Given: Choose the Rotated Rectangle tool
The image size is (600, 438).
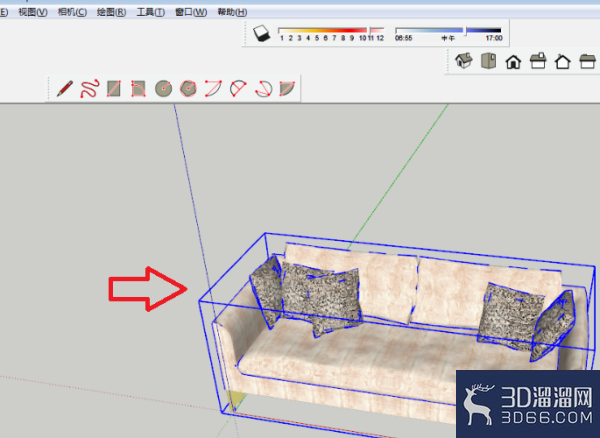Looking at the screenshot, I should 138,88.
